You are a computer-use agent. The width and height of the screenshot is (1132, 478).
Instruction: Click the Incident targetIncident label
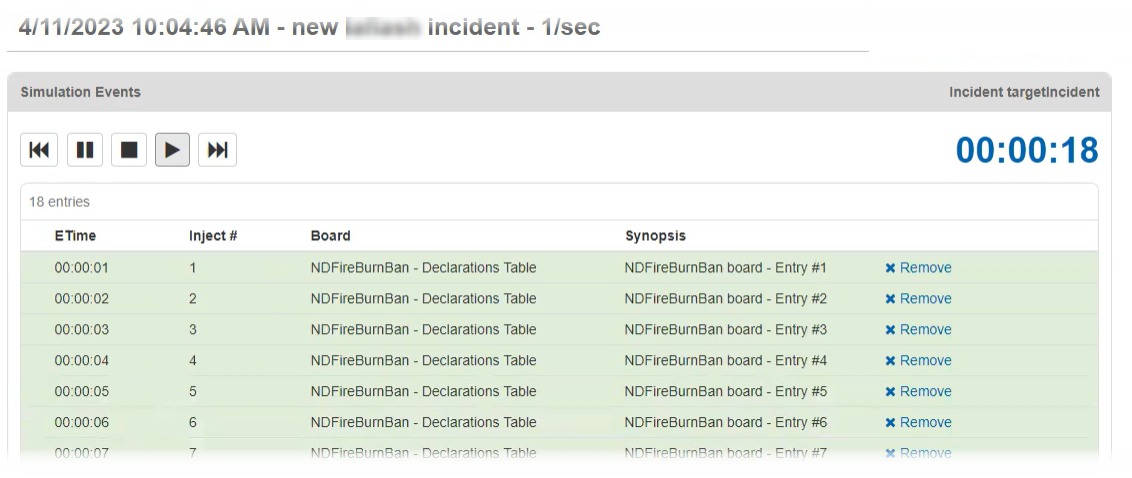[x=1024, y=92]
